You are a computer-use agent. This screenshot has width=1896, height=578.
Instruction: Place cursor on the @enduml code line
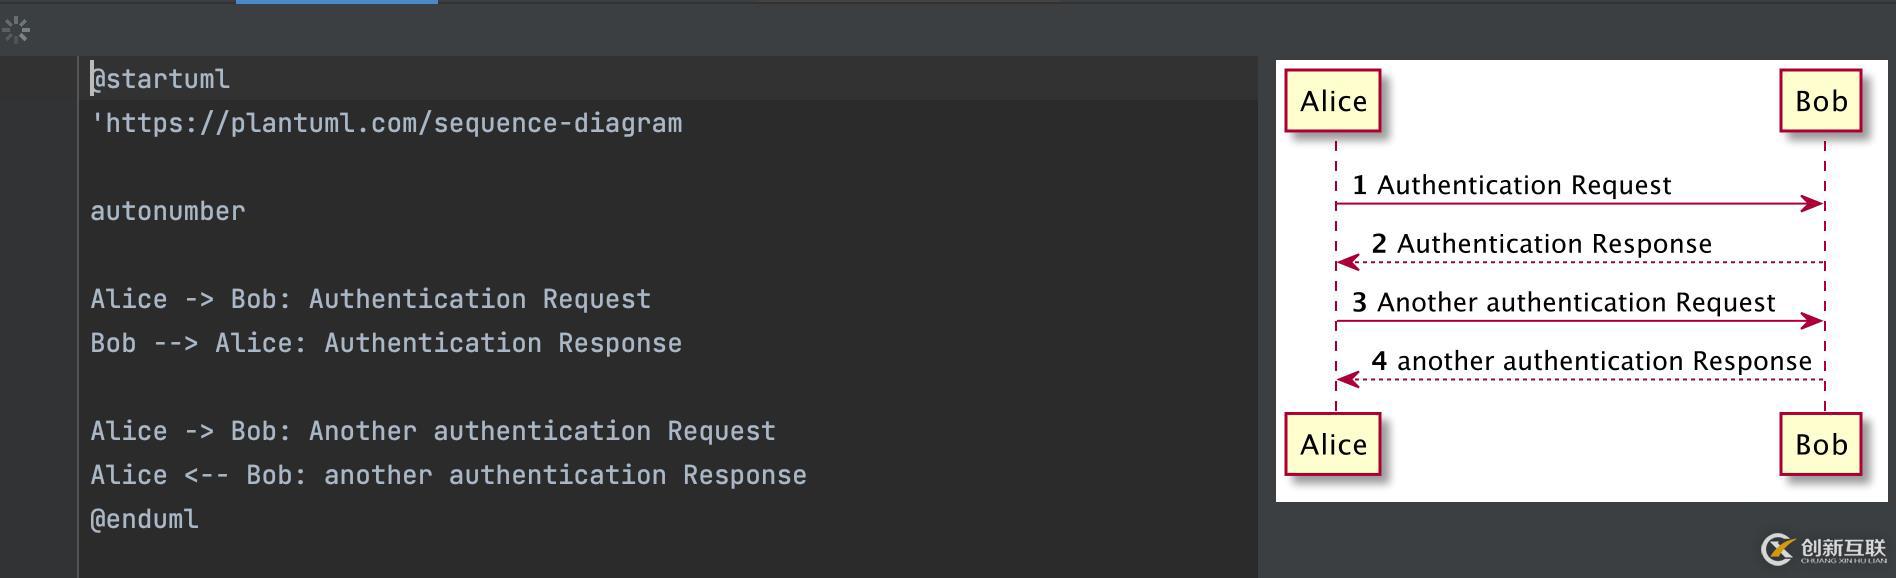[145, 519]
